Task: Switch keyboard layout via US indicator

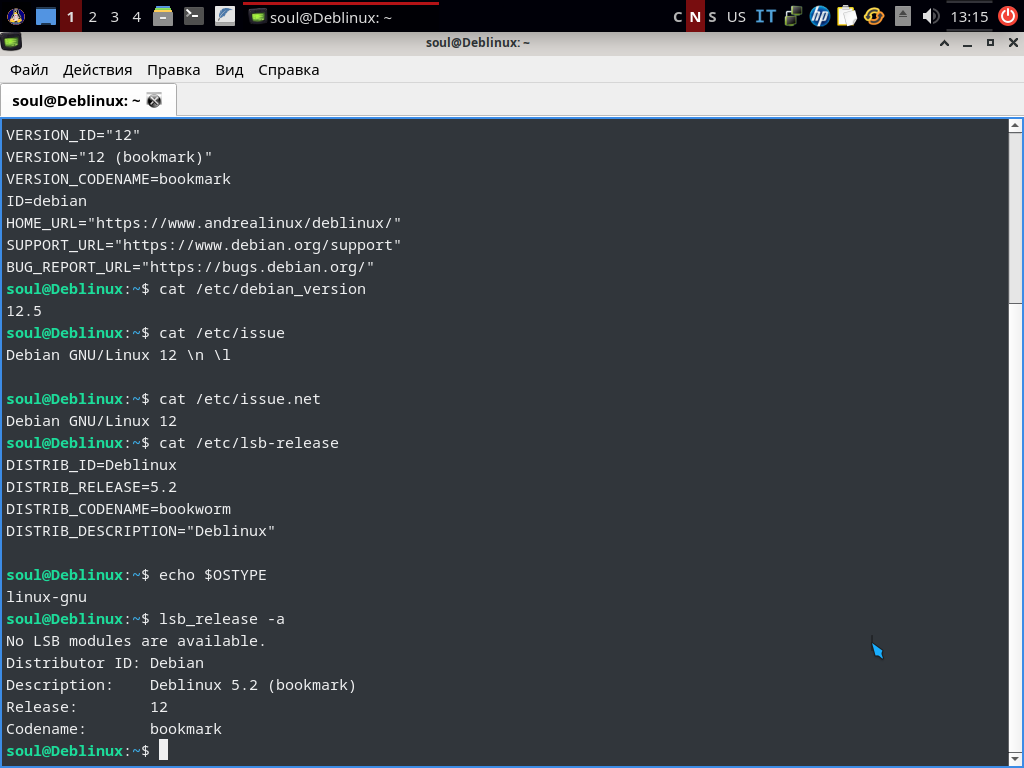Action: click(736, 17)
